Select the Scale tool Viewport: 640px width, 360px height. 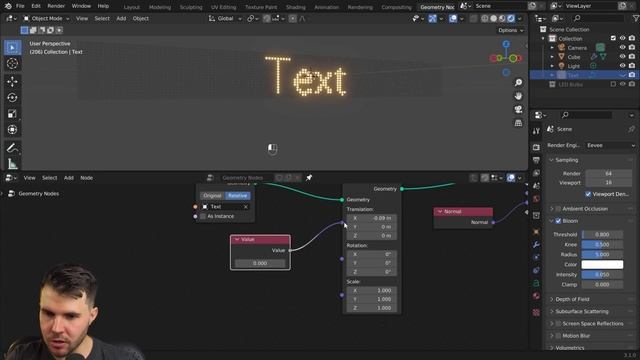point(12,113)
